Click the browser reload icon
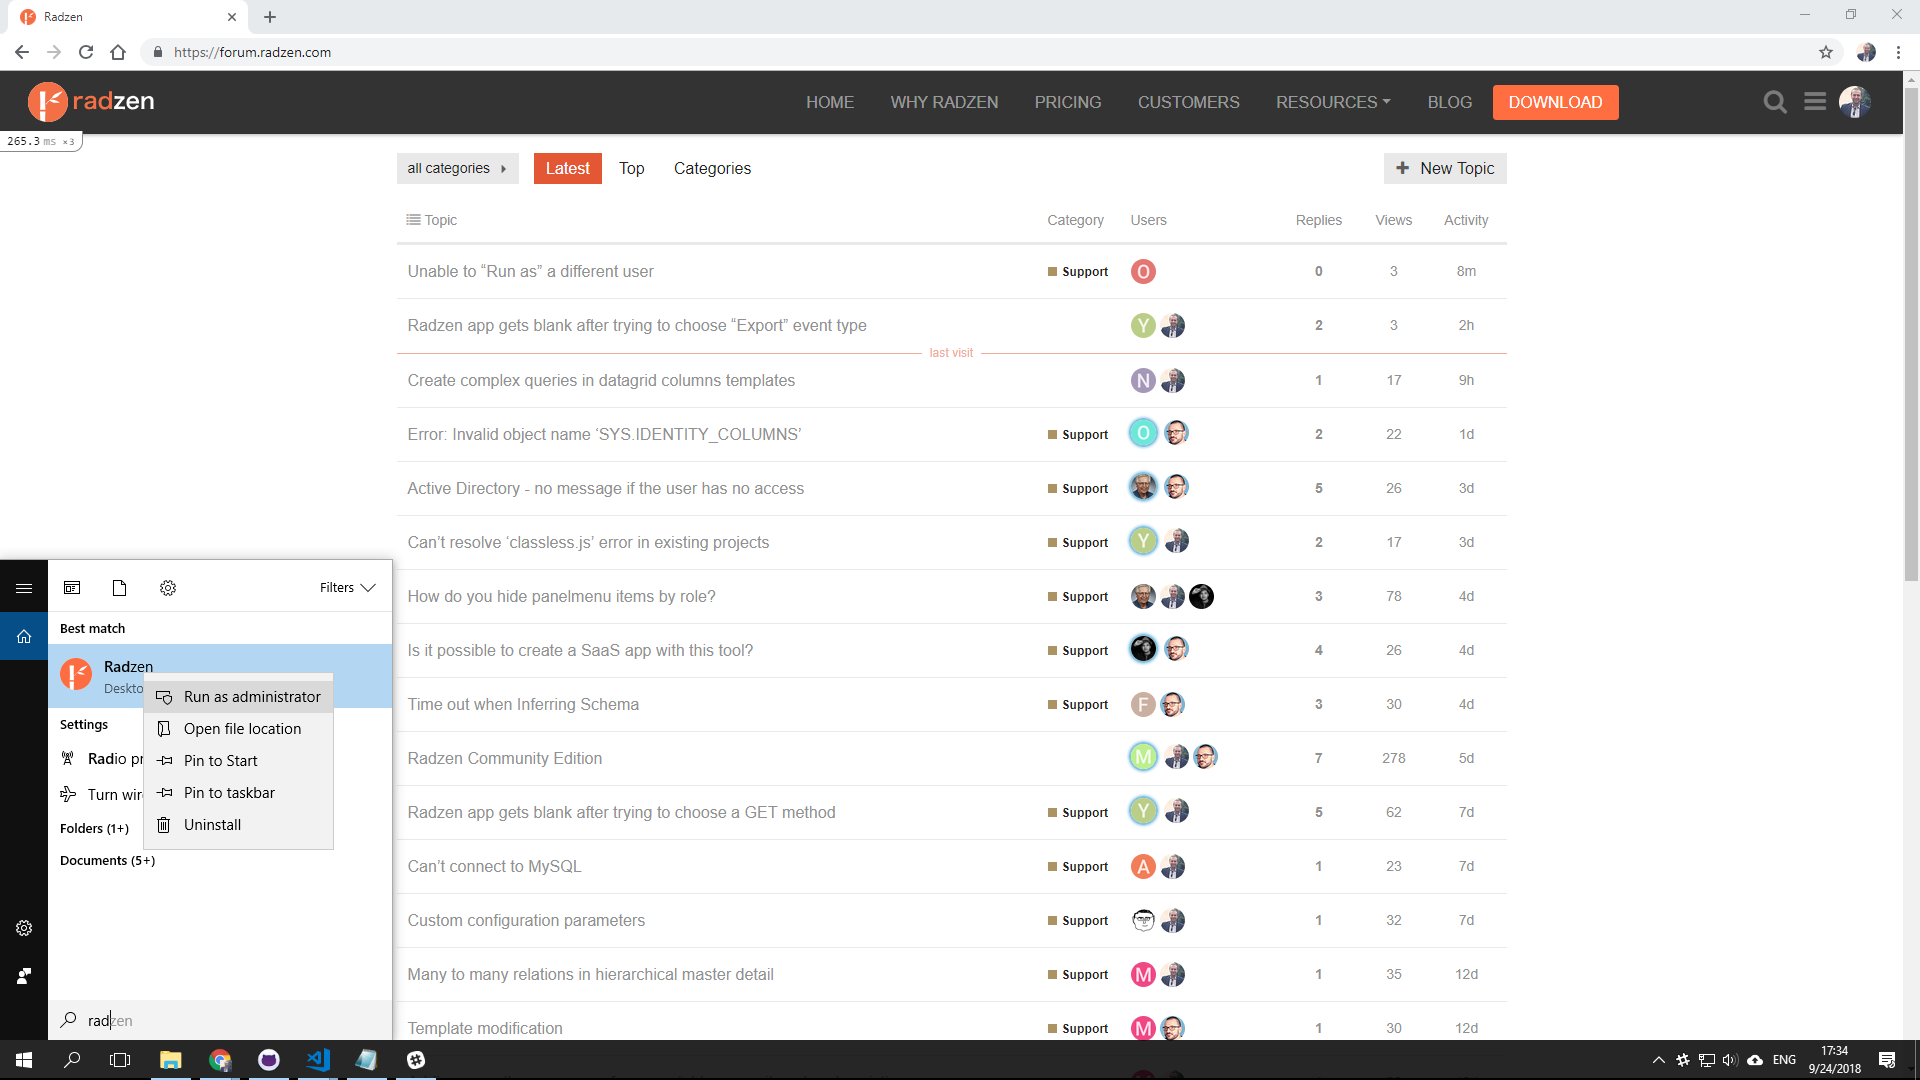1920x1080 pixels. [86, 52]
